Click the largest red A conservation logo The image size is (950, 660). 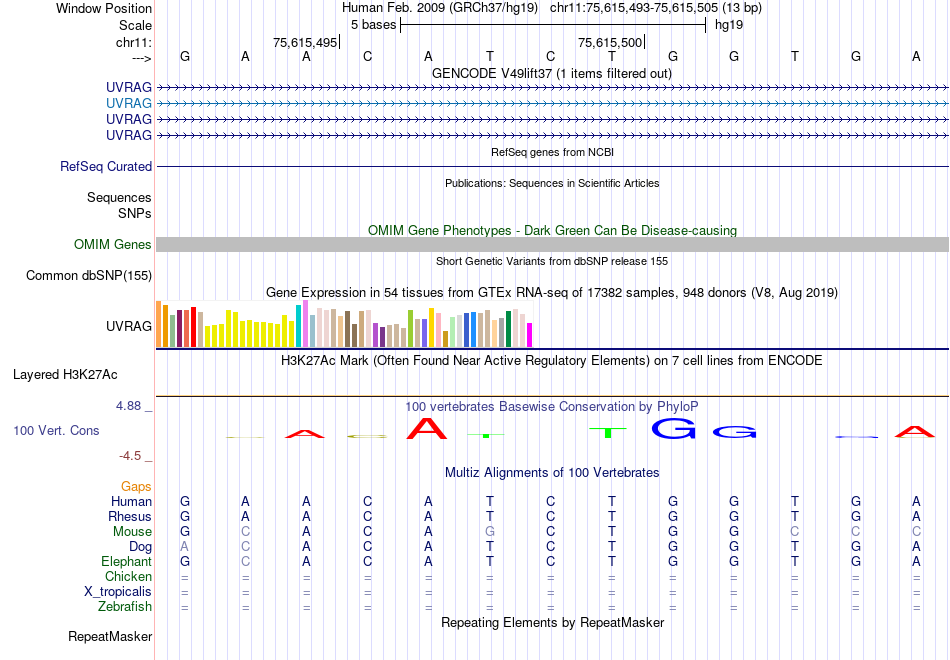pyautogui.click(x=427, y=428)
